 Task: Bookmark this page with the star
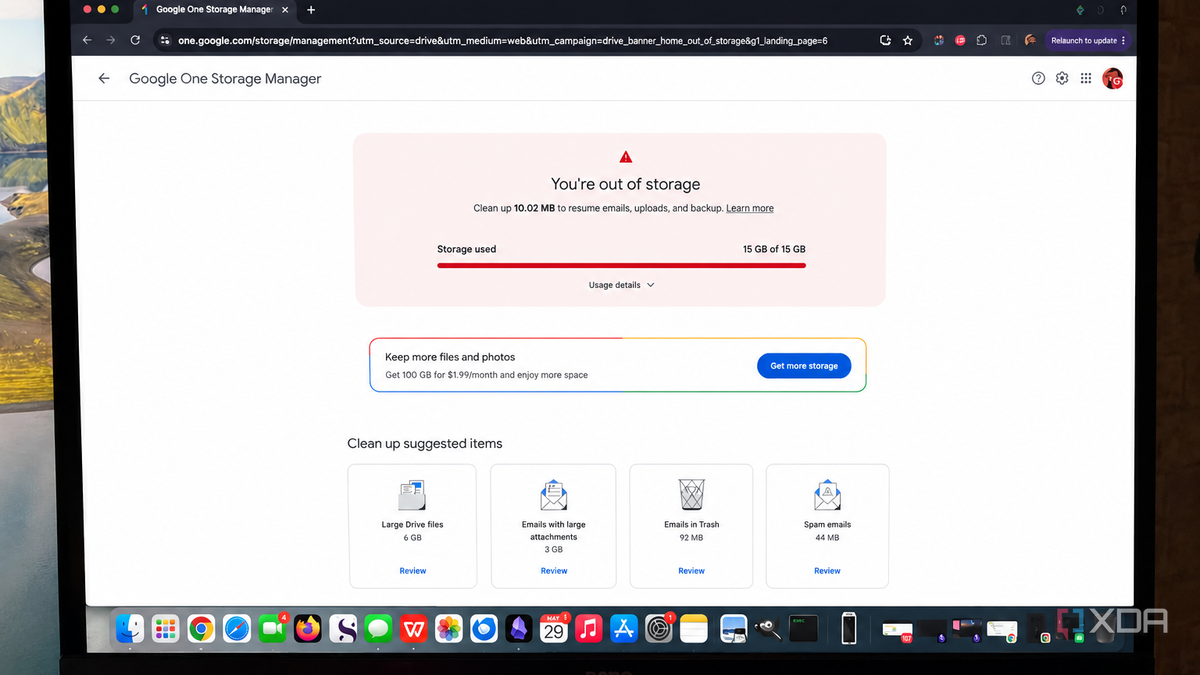point(907,41)
